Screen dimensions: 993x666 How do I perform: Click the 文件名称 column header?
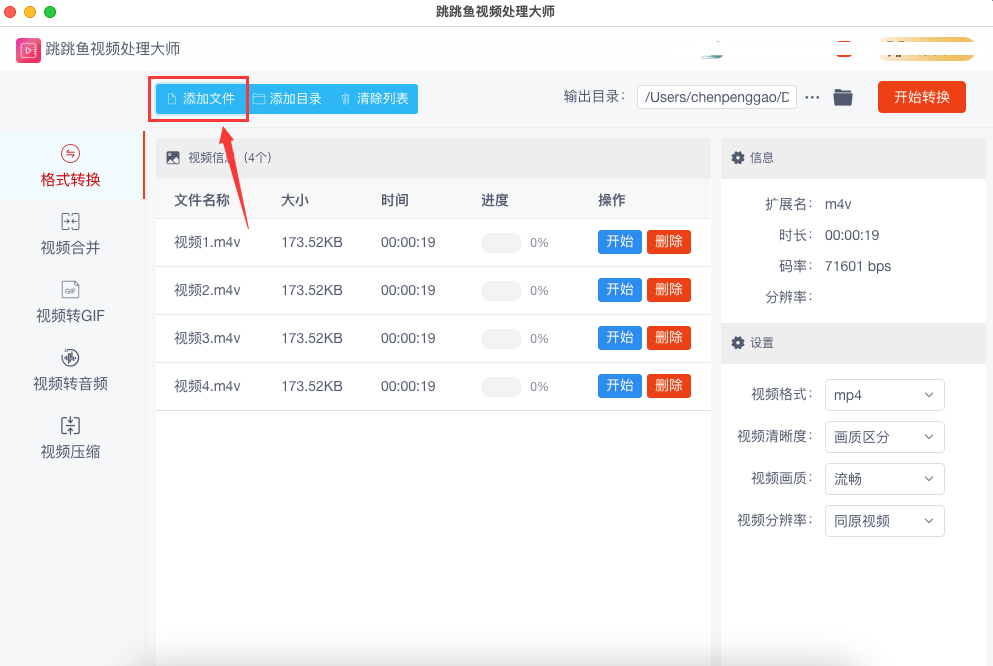(202, 200)
